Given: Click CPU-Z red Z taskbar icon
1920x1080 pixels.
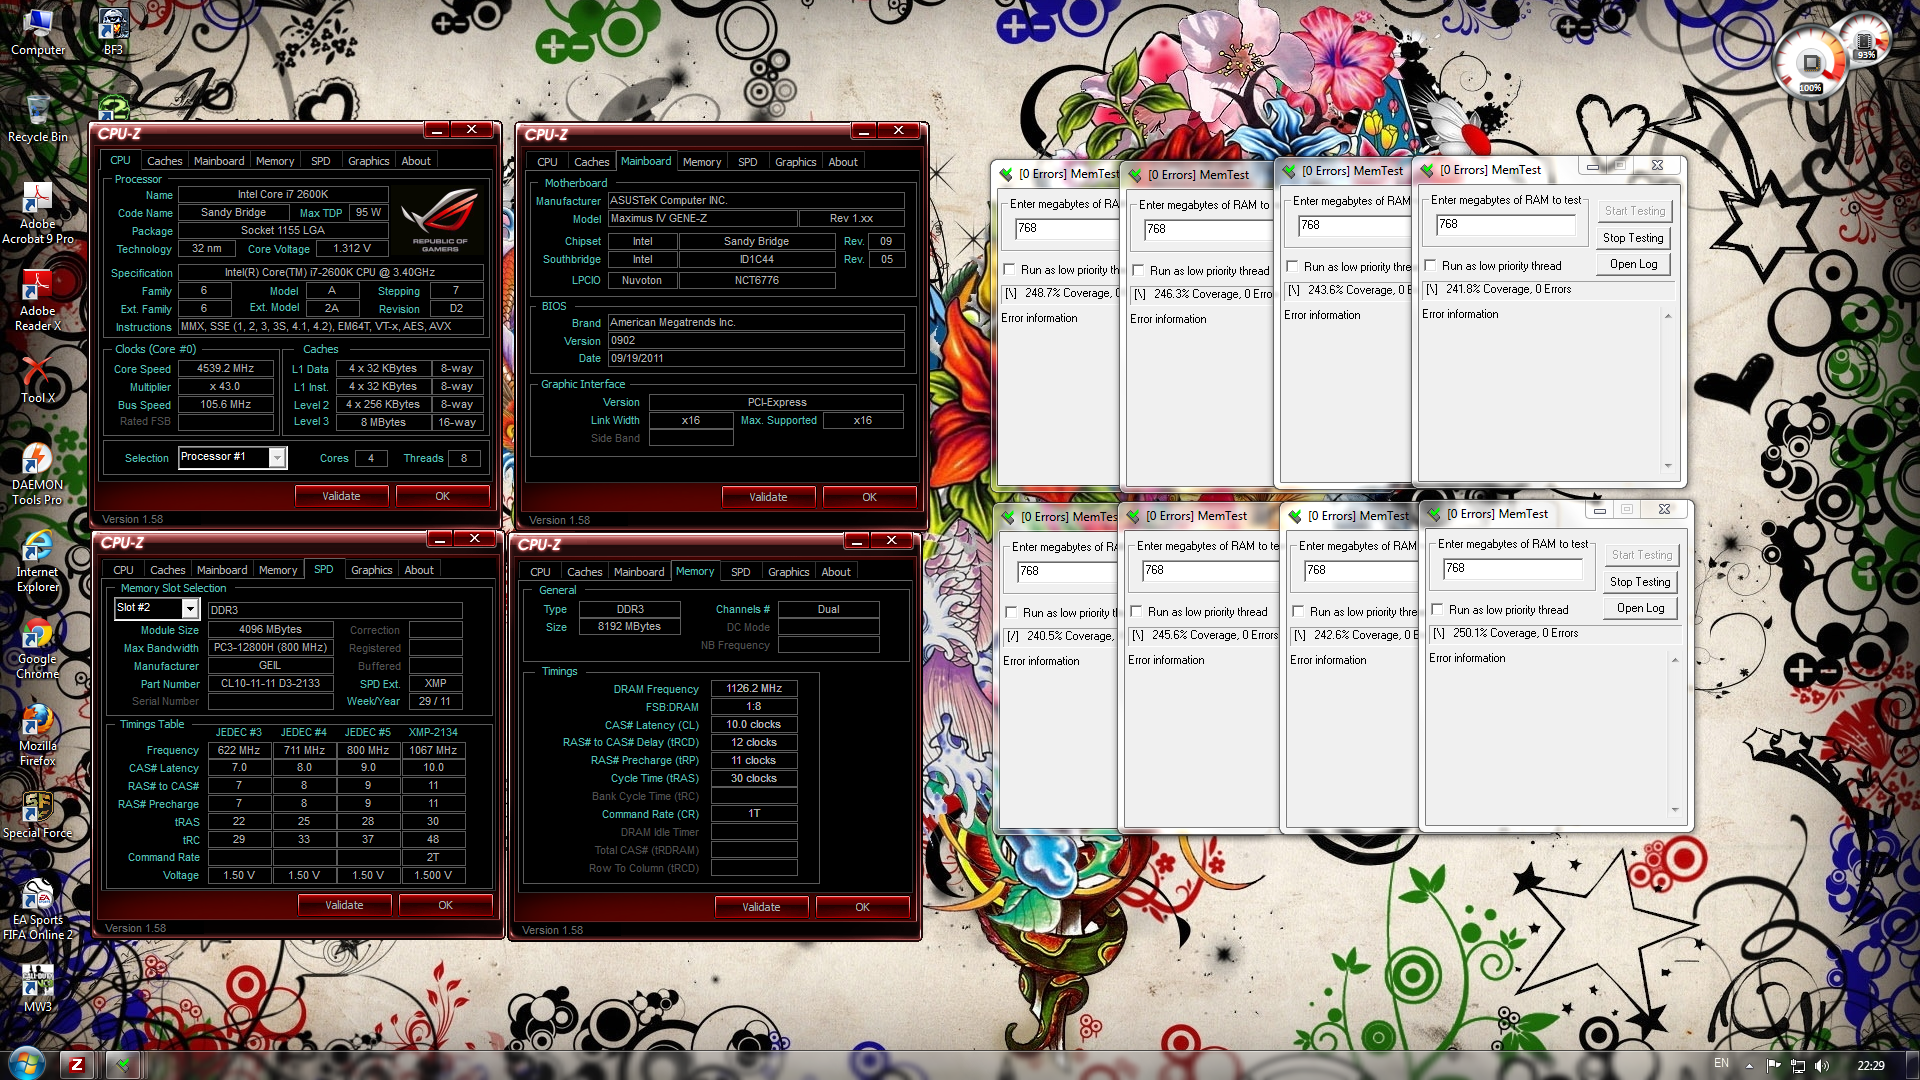Looking at the screenshot, I should click(x=77, y=1064).
